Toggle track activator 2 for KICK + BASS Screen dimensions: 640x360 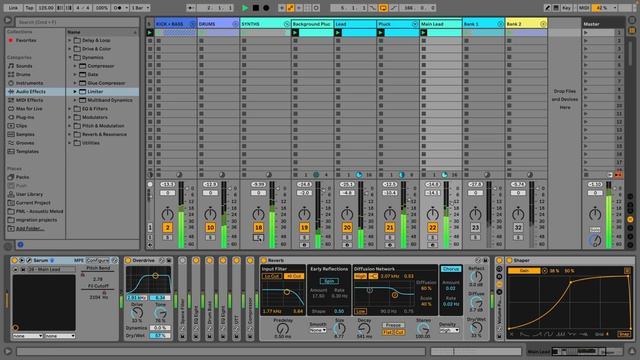tap(167, 228)
